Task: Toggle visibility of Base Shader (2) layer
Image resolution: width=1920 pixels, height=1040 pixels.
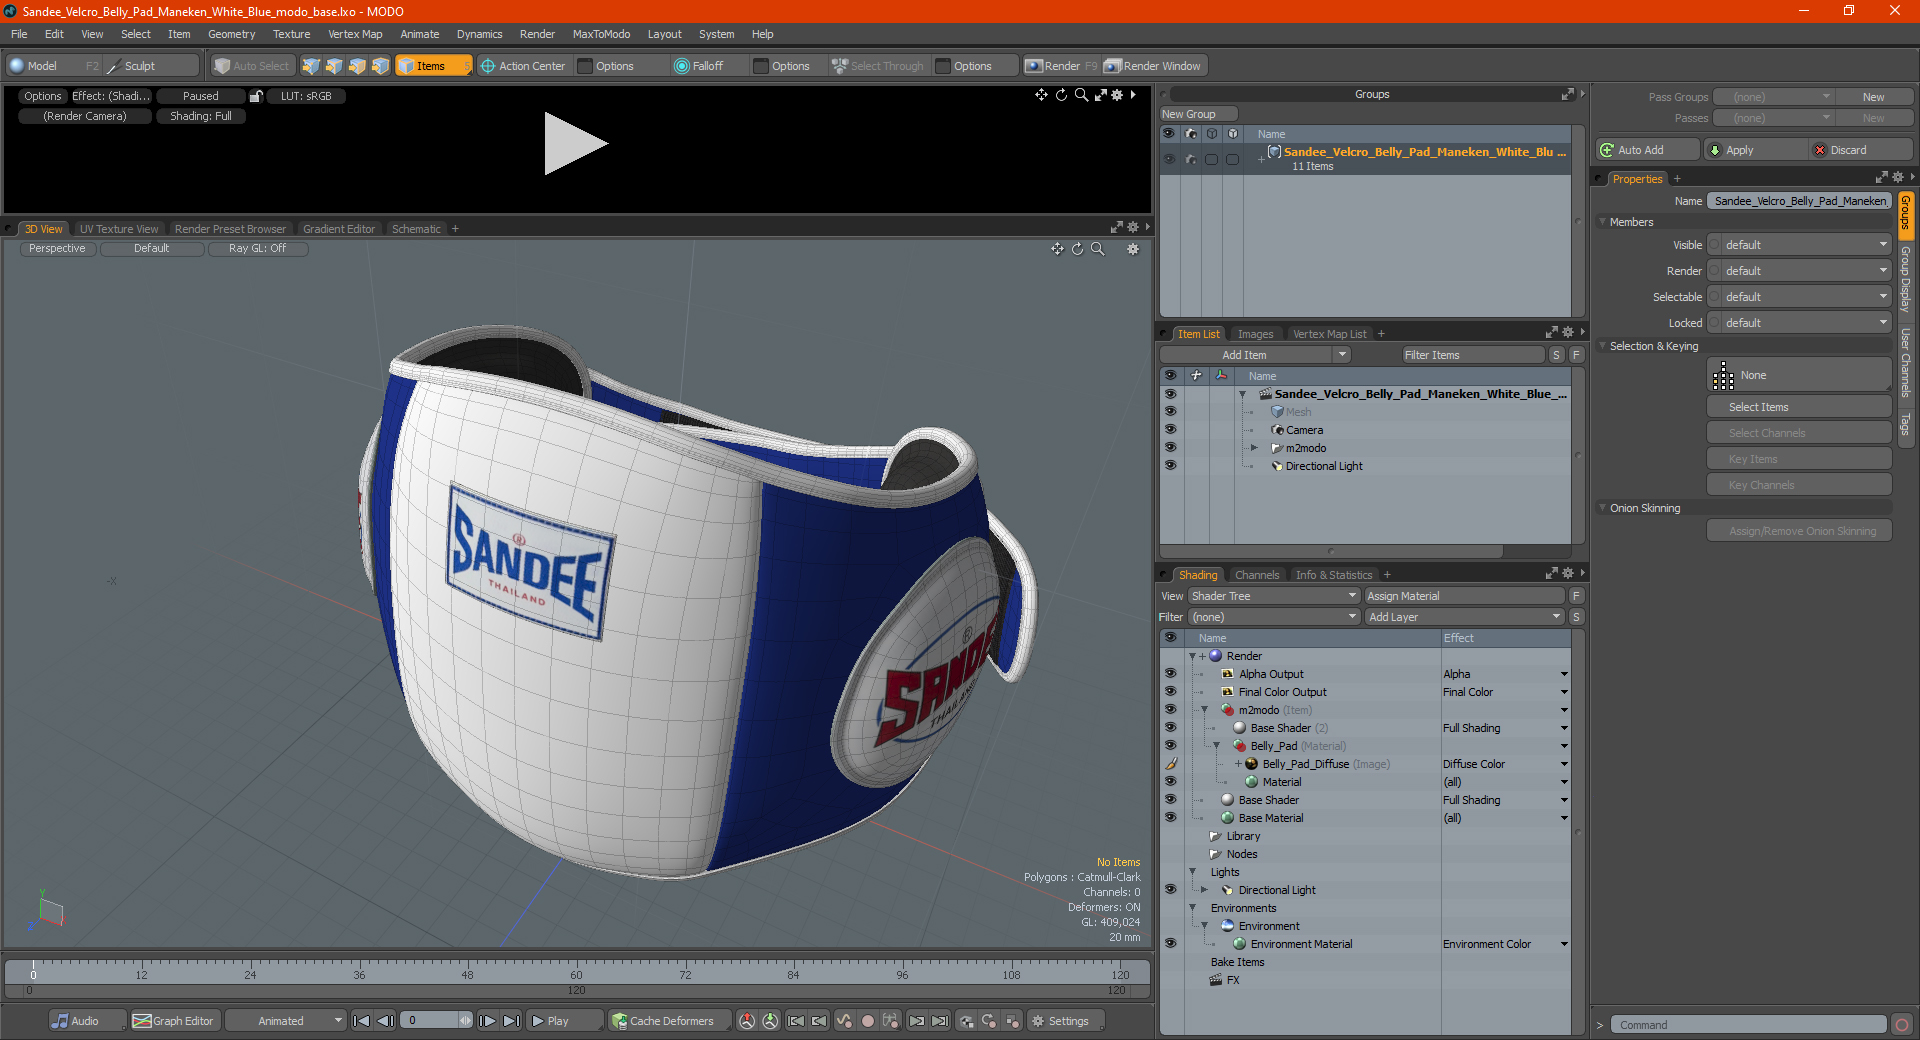Action: [x=1170, y=728]
